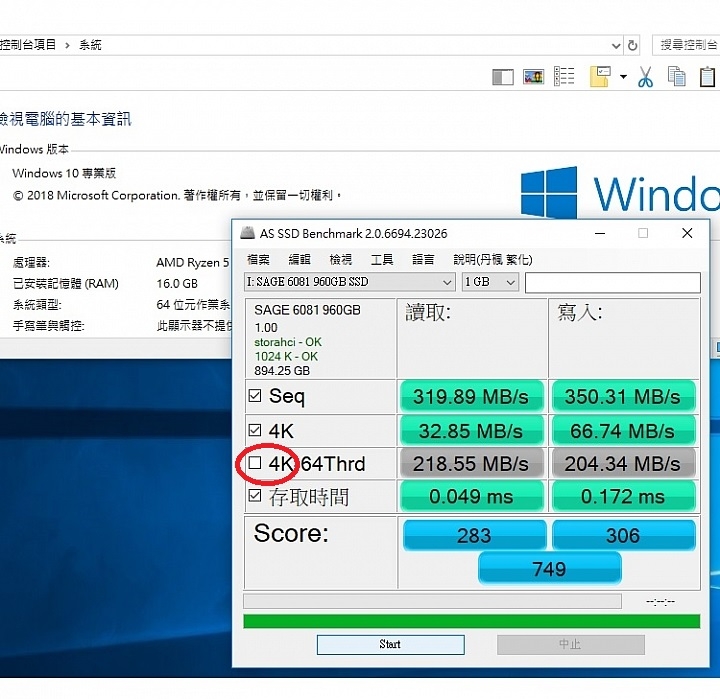Click the storahci - OK driver text
Viewport: 720px width, 699px height.
tap(288, 342)
